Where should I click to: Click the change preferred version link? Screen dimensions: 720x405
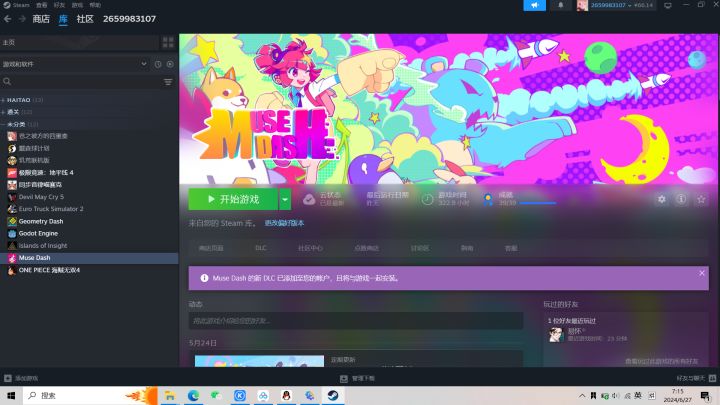tap(284, 223)
